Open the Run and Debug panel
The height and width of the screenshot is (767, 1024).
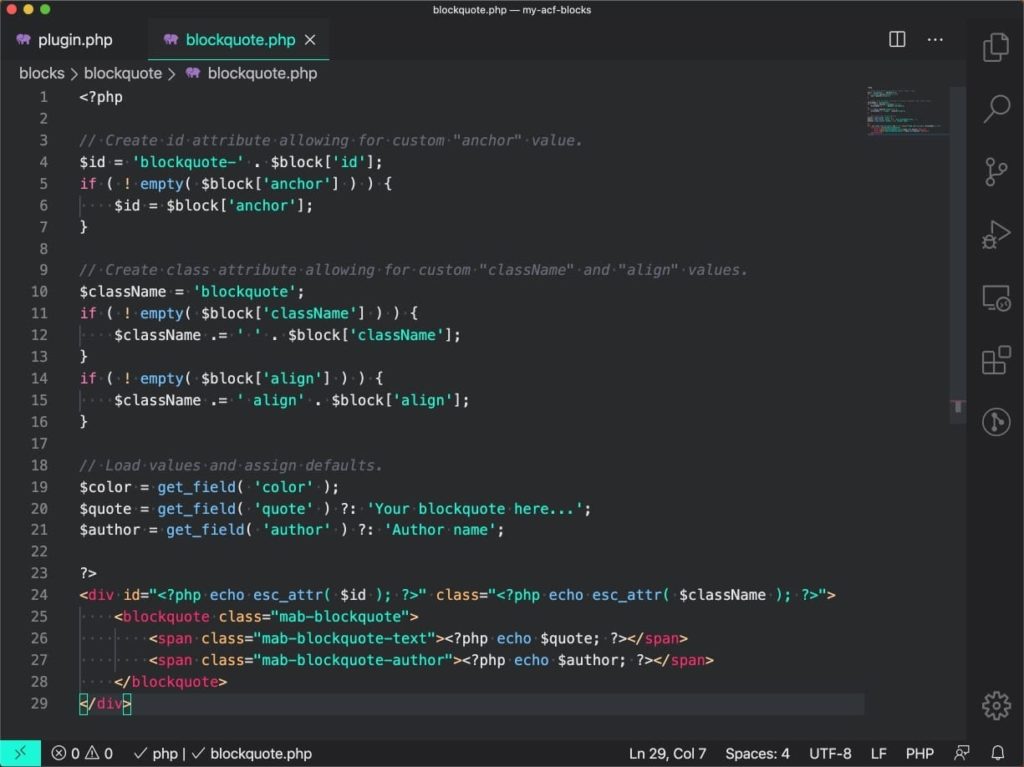996,235
